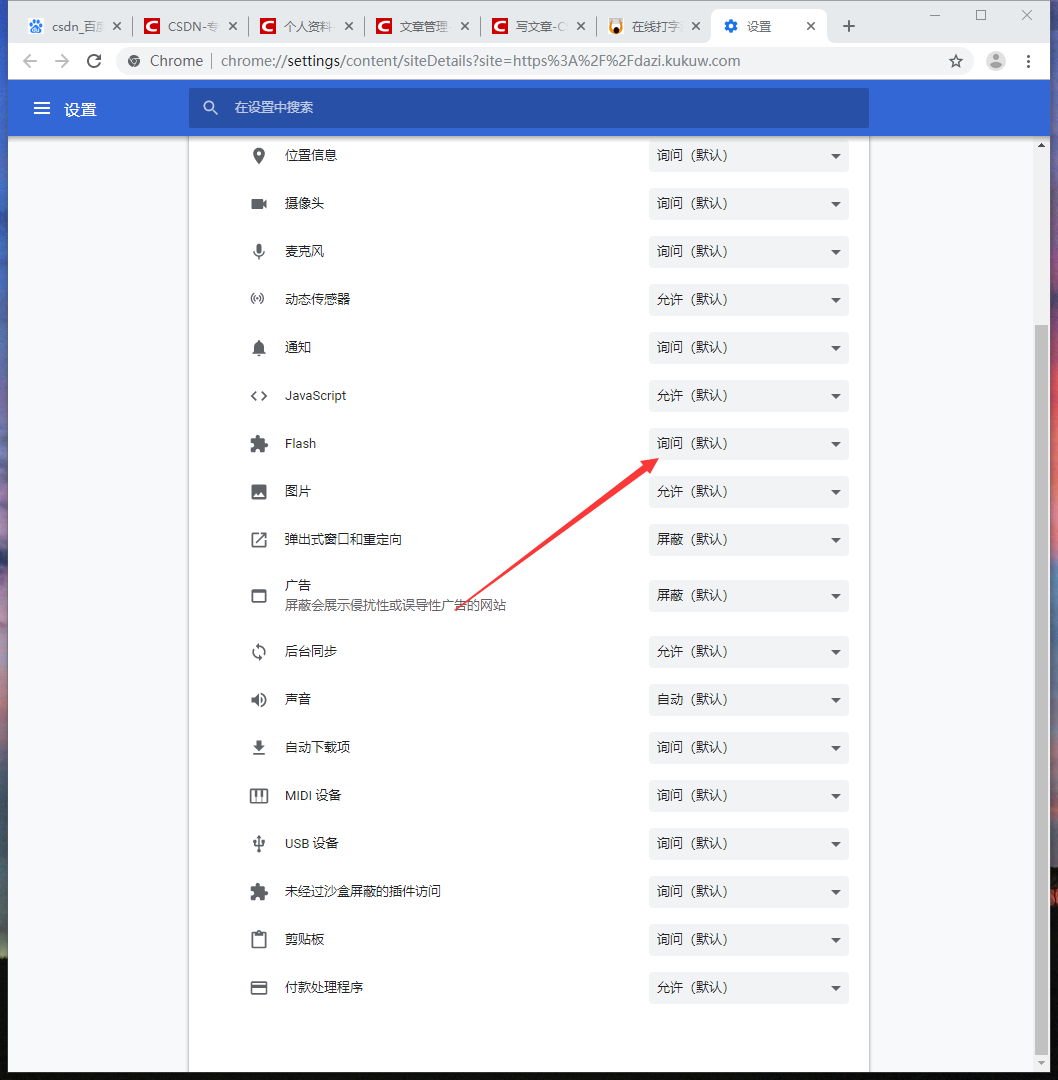This screenshot has width=1058, height=1080.
Task: Open the 自动下载项 permission dropdown
Action: coord(748,747)
